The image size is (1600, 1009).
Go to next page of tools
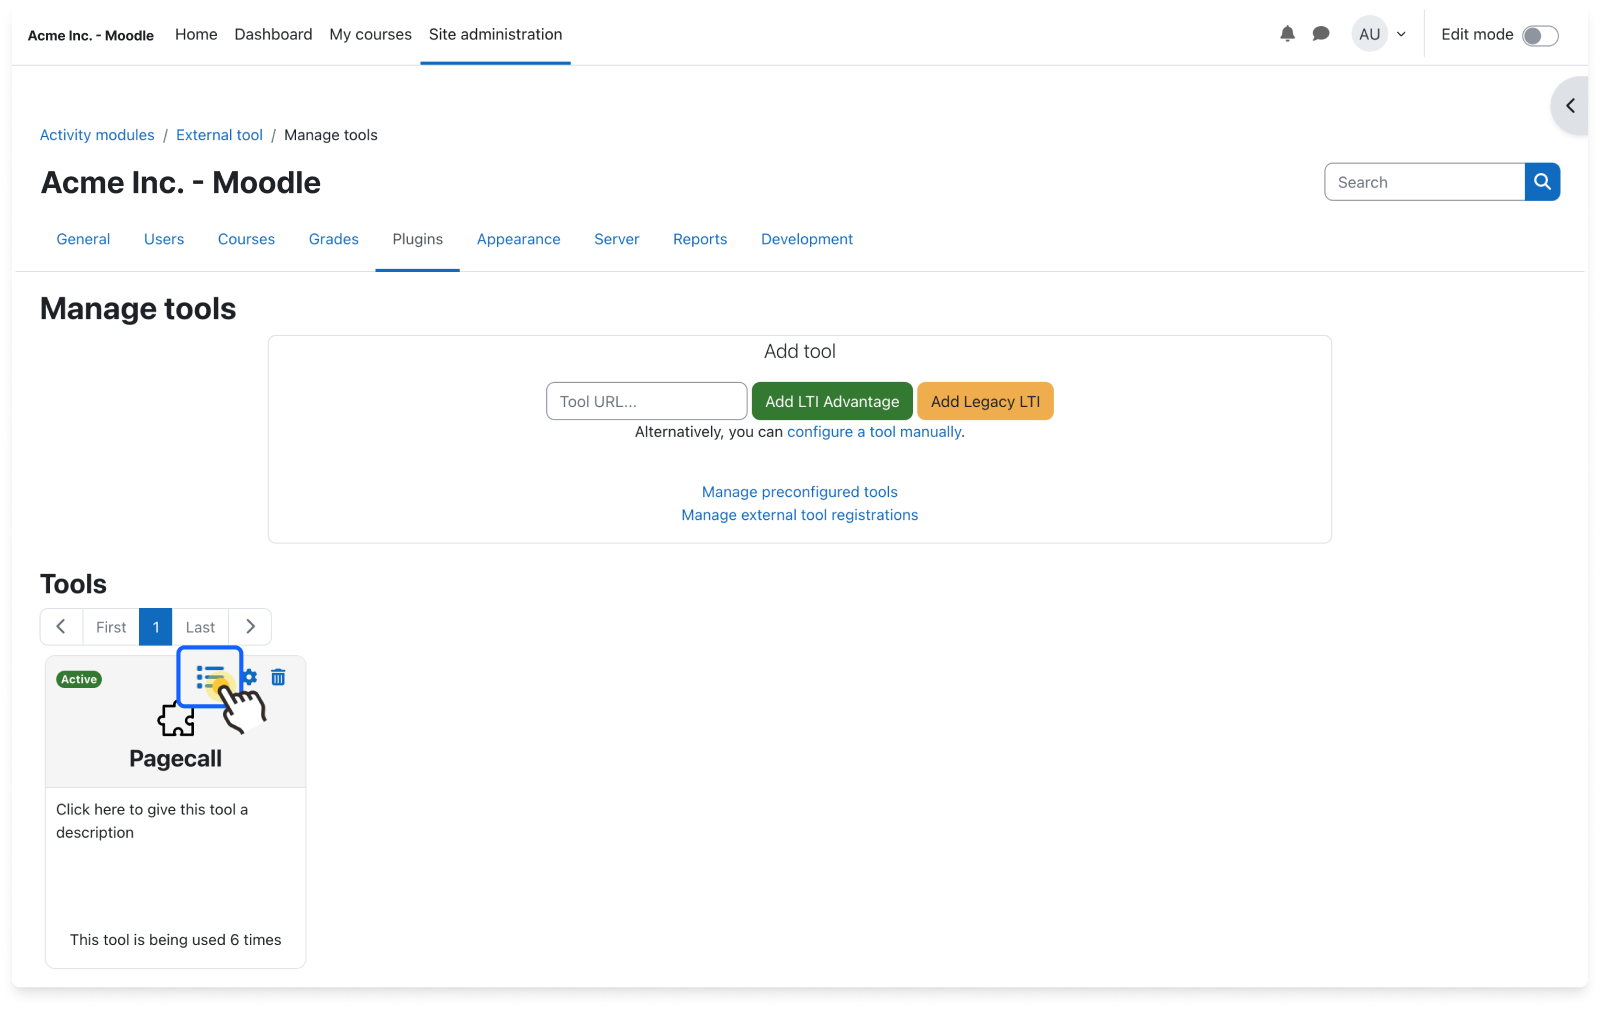250,627
